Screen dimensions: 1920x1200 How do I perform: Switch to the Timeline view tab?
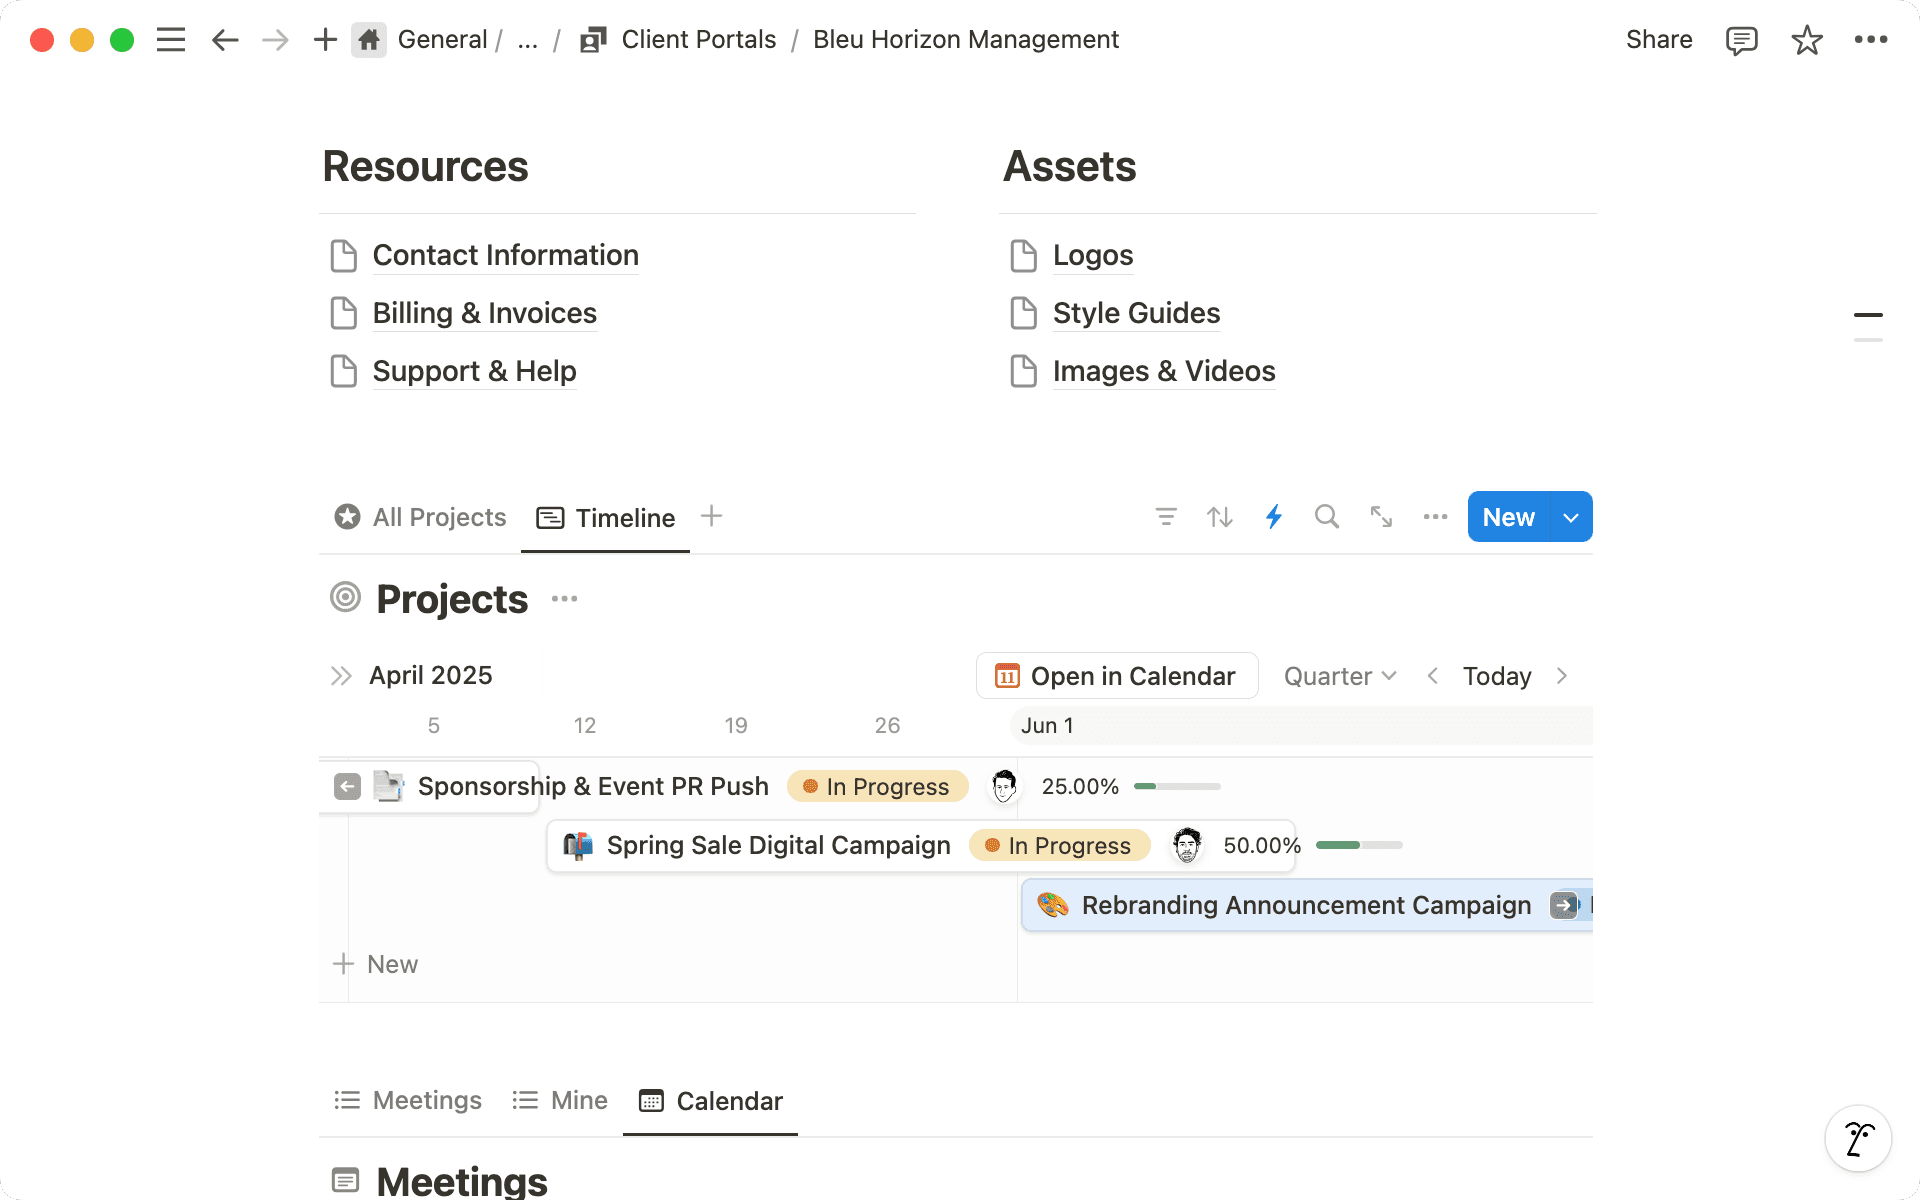coord(605,517)
